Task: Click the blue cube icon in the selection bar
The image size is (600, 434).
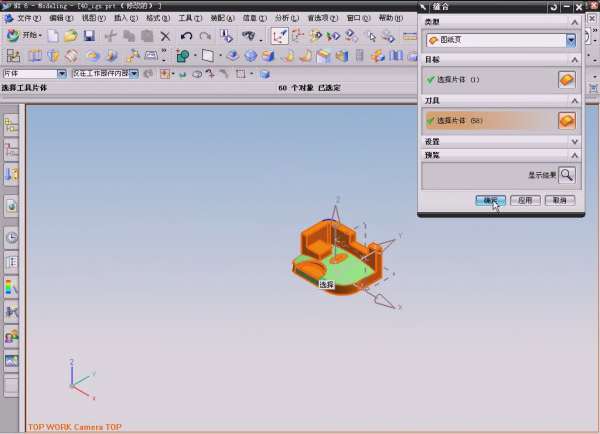Action: (x=265, y=74)
